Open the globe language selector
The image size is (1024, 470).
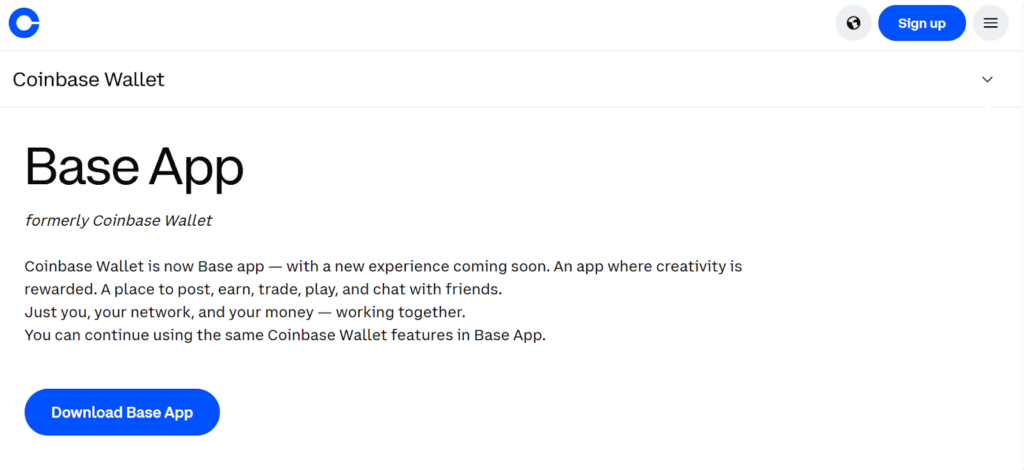[x=853, y=23]
